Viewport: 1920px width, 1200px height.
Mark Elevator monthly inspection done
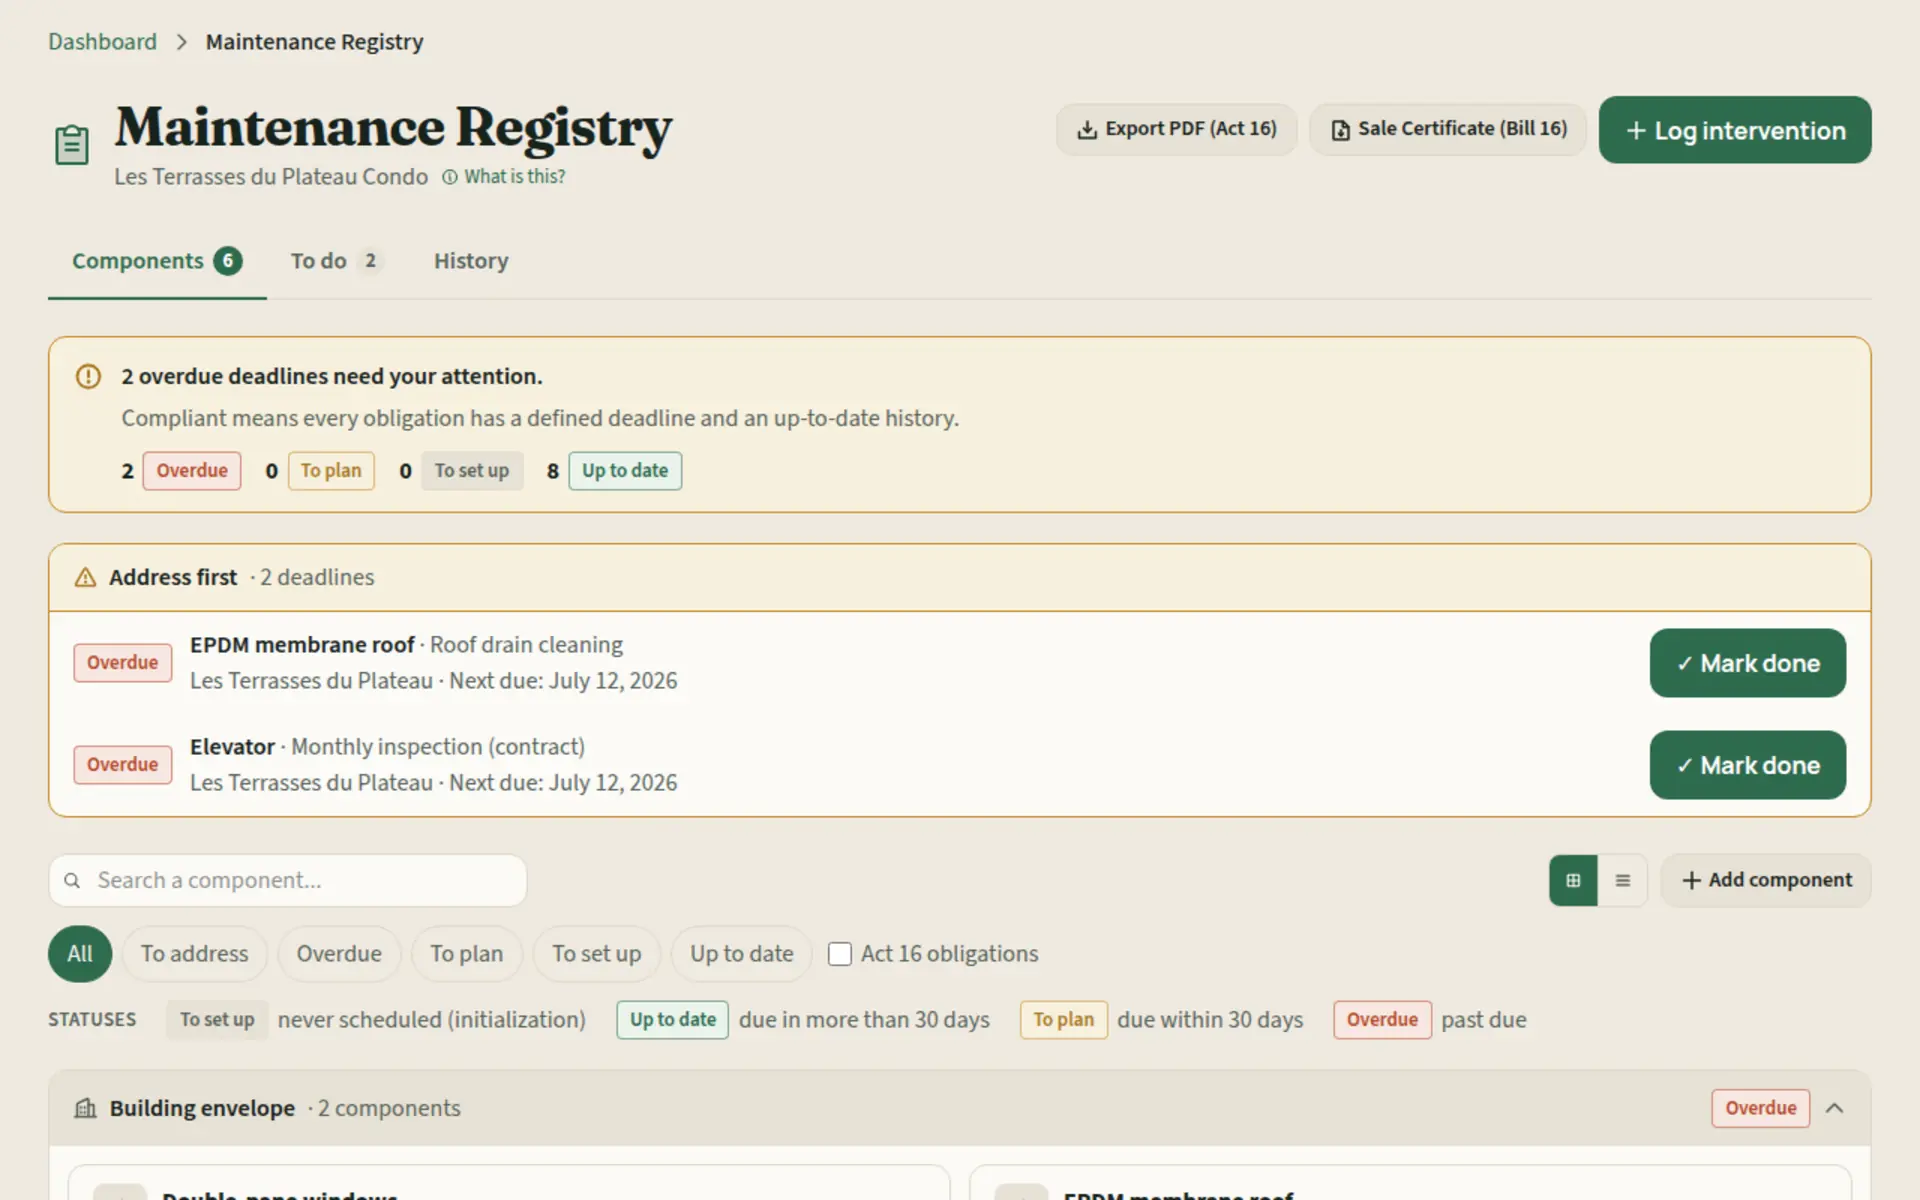(1748, 765)
